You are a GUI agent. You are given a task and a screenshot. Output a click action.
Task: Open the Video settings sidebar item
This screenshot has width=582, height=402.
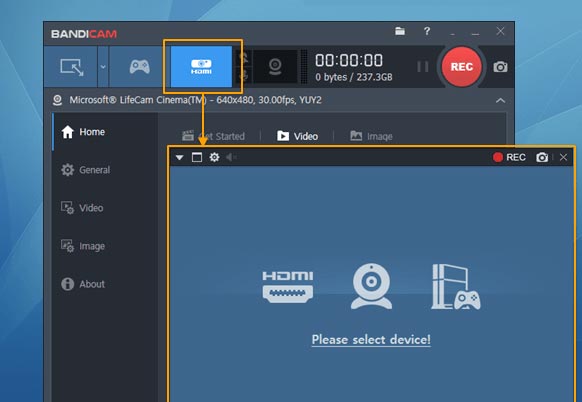82,208
